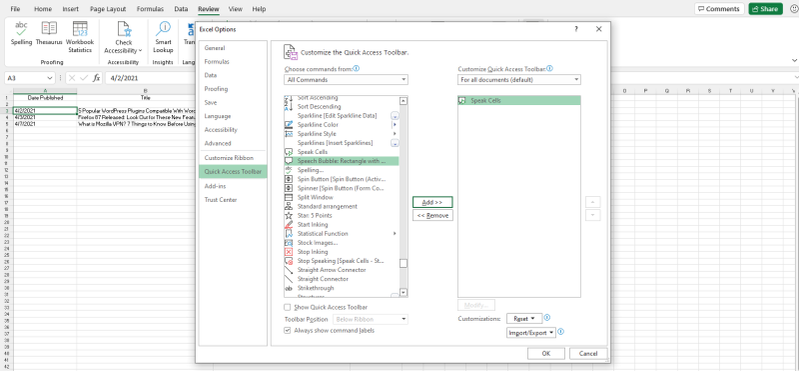799x371 pixels.
Task: Select Standard arrangement command
Action: click(x=341, y=206)
